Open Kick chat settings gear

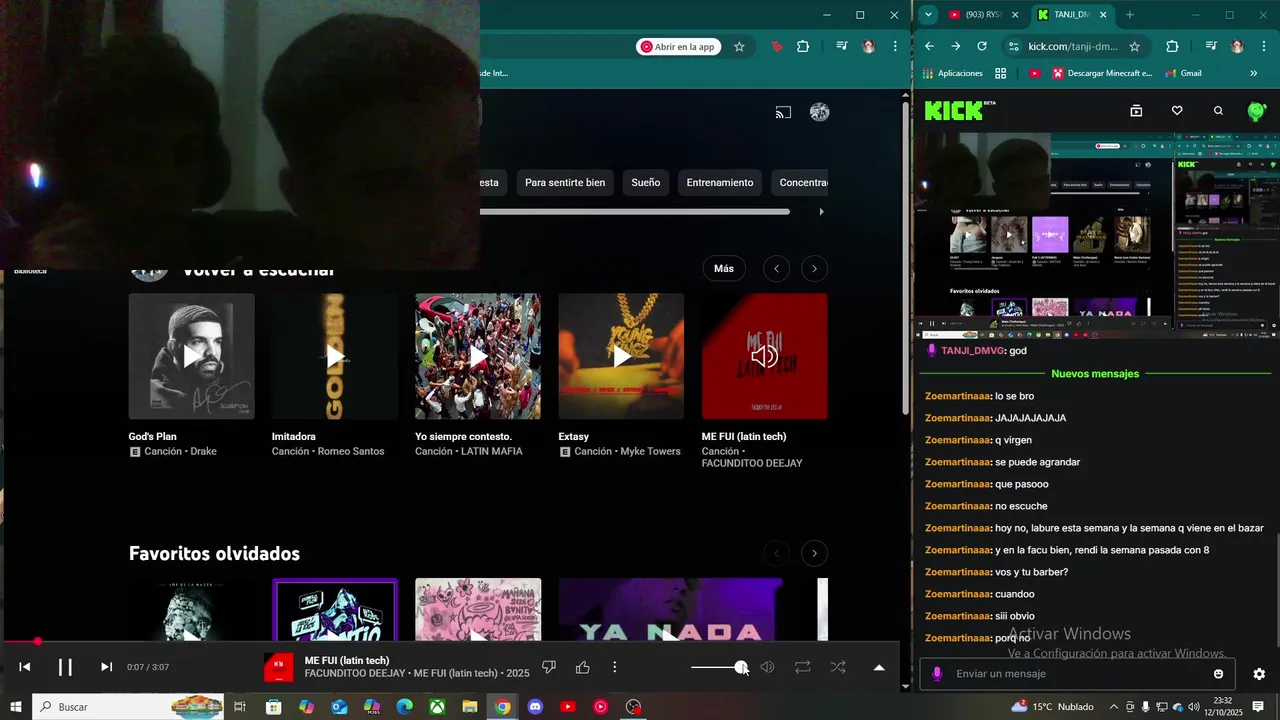pos(1259,674)
